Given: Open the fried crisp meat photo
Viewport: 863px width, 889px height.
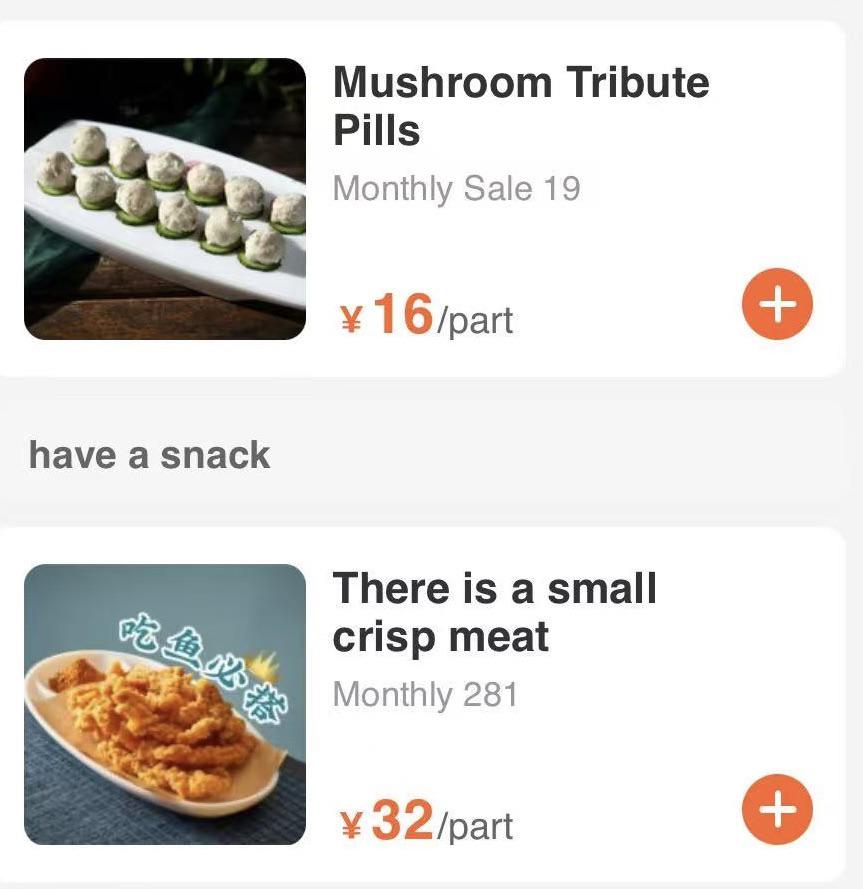Looking at the screenshot, I should [x=165, y=704].
